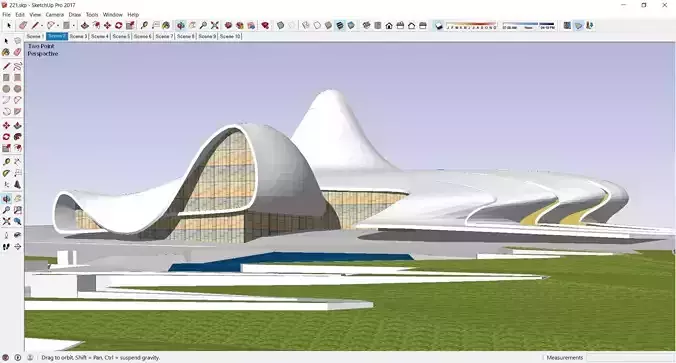
Task: Expand the Shape tool dropdown arrow
Action: (x=73, y=26)
